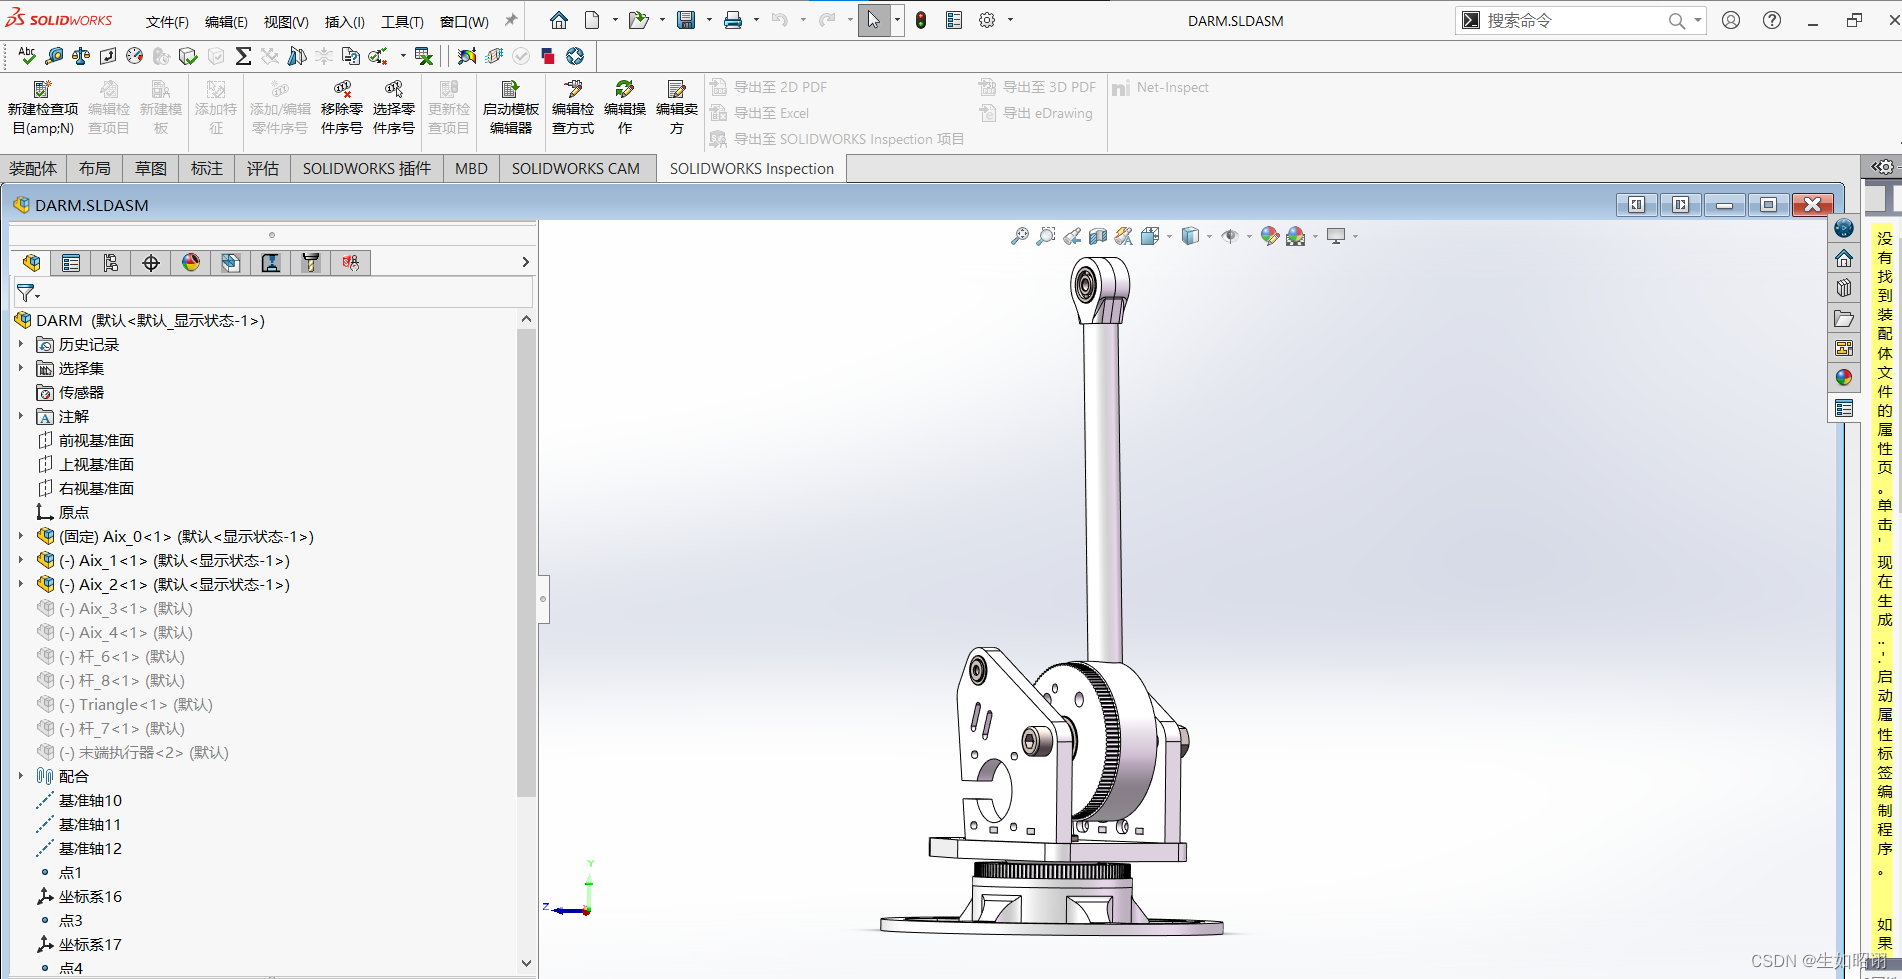Click 选择零件序号 button
This screenshot has width=1902, height=979.
coord(394,108)
